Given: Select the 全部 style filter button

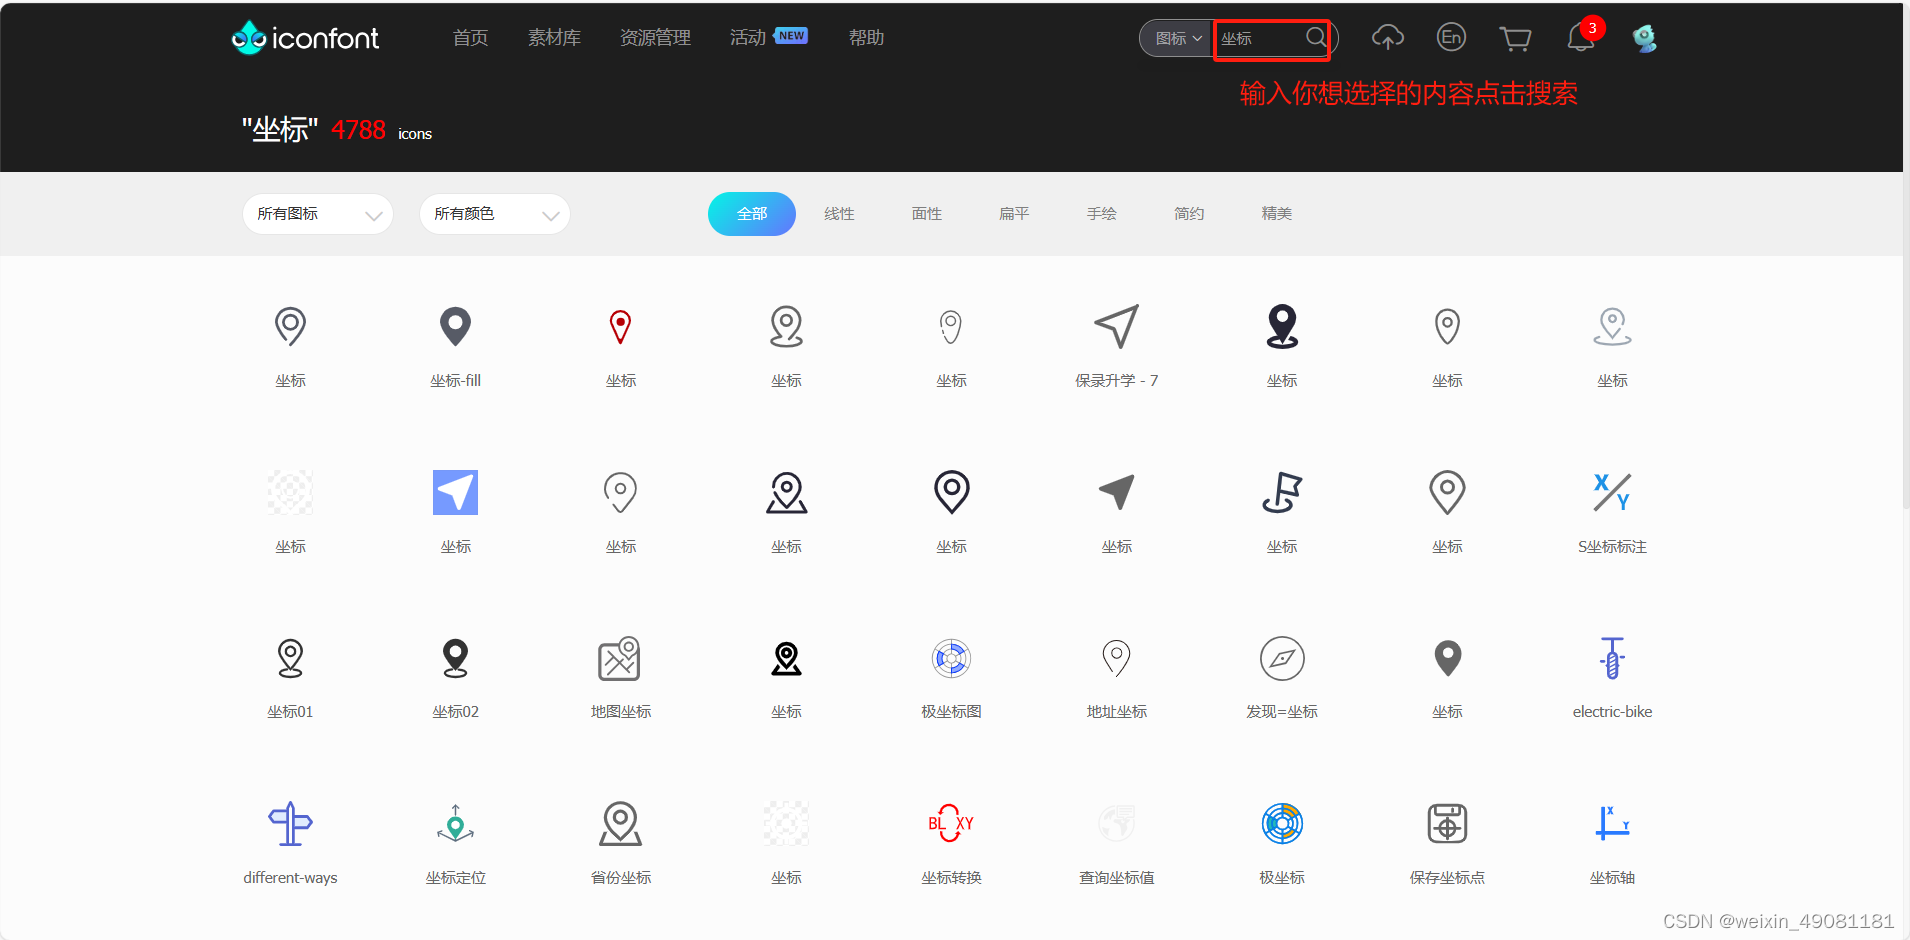Looking at the screenshot, I should [751, 213].
